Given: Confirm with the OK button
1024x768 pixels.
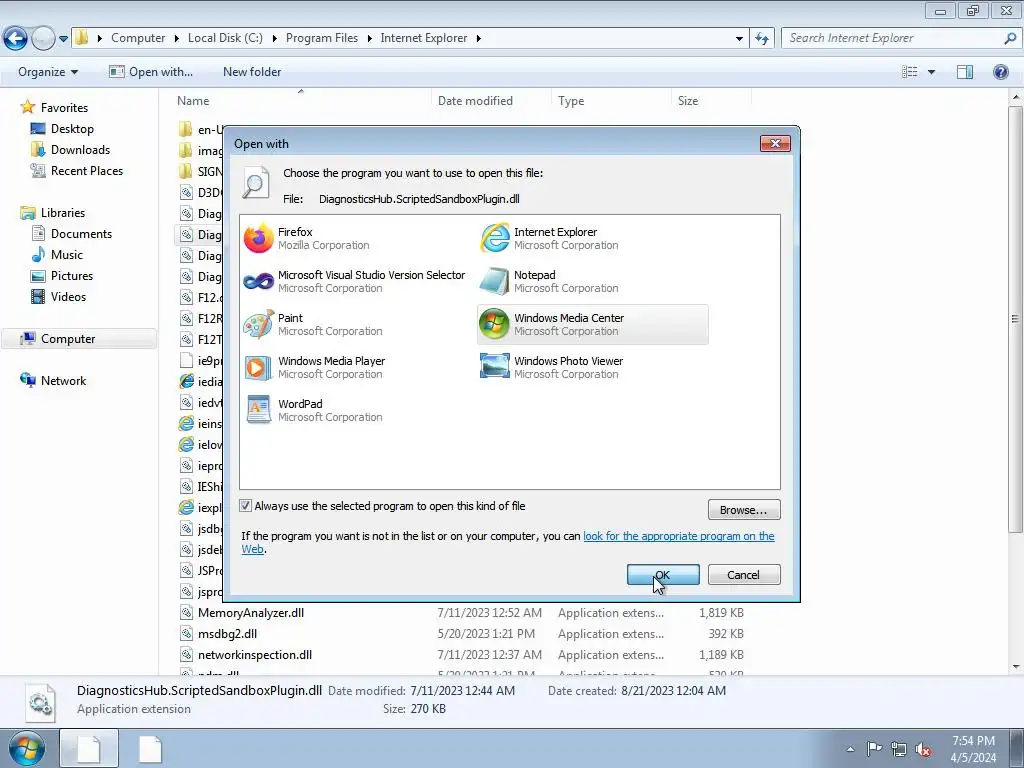Looking at the screenshot, I should tap(662, 575).
